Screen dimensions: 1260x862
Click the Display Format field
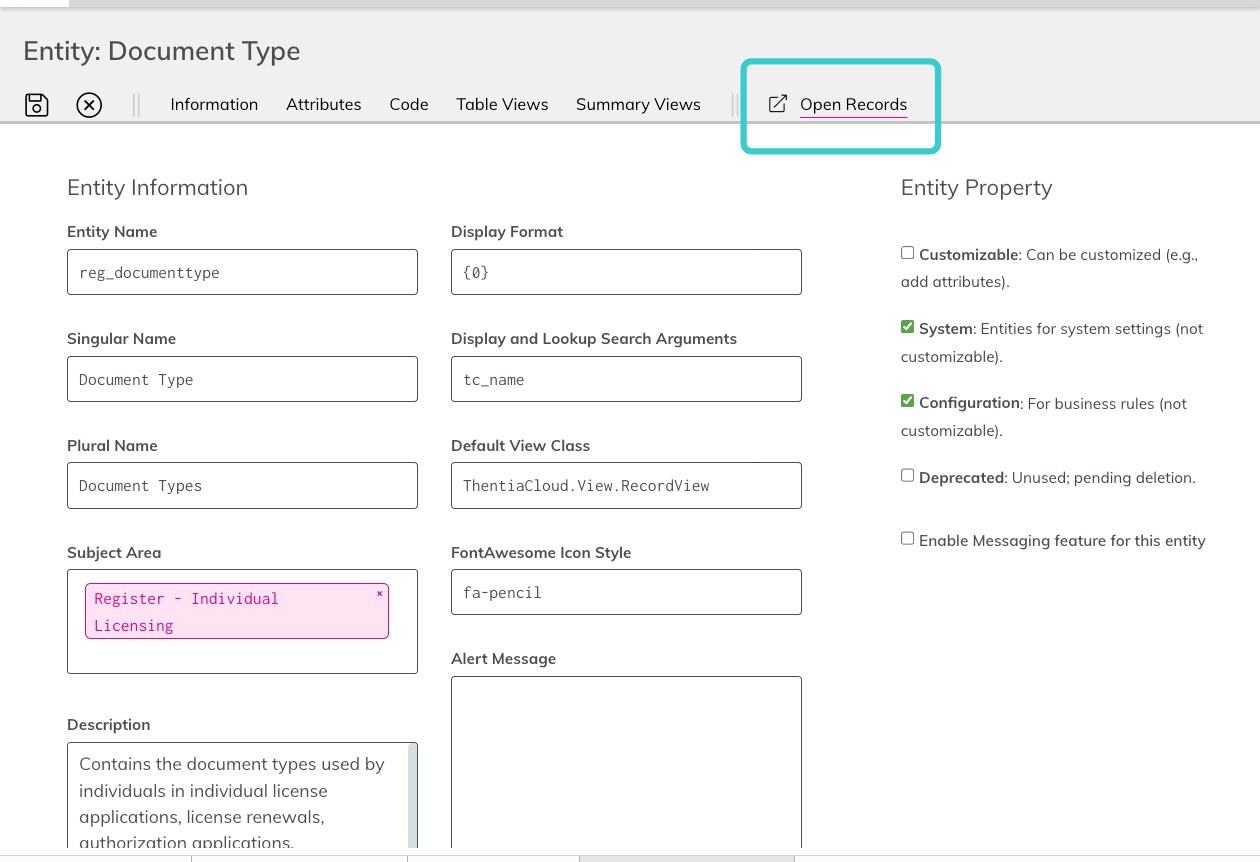pyautogui.click(x=626, y=272)
